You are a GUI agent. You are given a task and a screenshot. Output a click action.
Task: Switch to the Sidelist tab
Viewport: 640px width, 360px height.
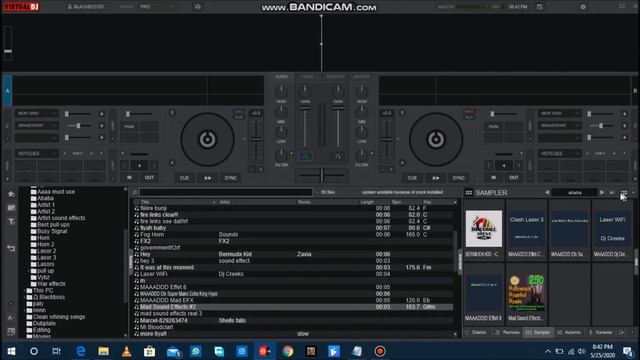(x=476, y=333)
